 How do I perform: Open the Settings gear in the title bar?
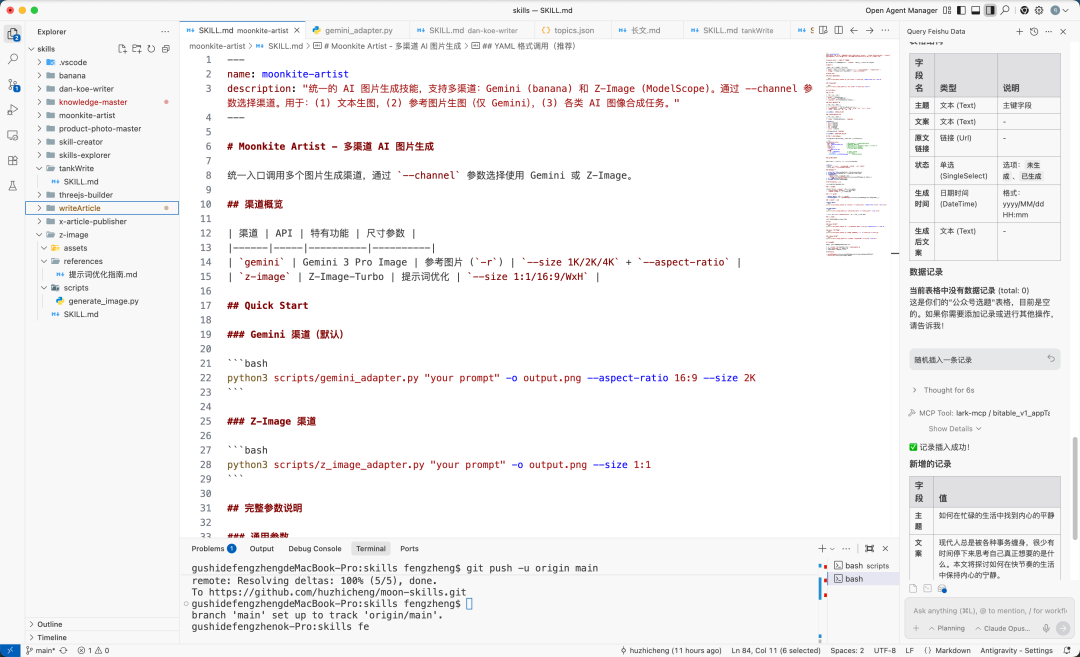coord(1039,10)
